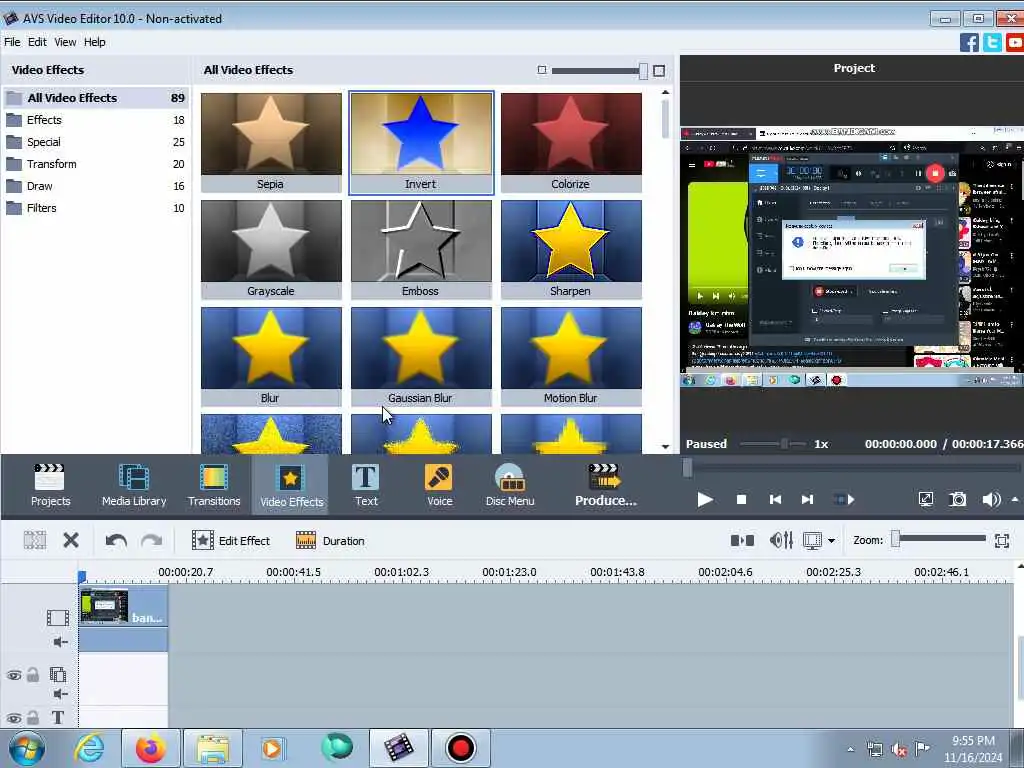This screenshot has width=1024, height=768.
Task: Click the small thumbnails size icon
Action: click(x=541, y=70)
